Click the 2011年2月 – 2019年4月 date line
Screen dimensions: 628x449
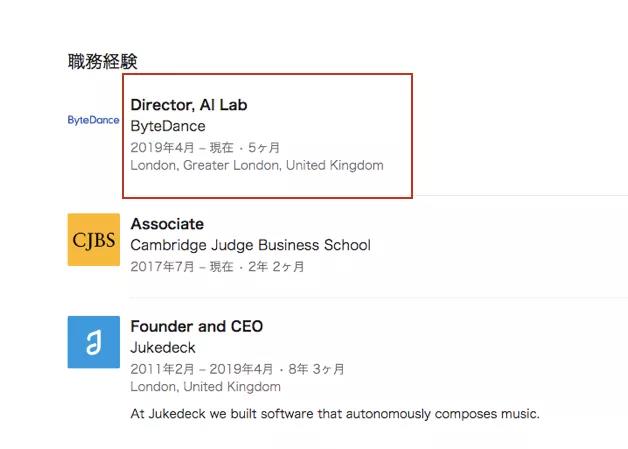click(x=201, y=369)
